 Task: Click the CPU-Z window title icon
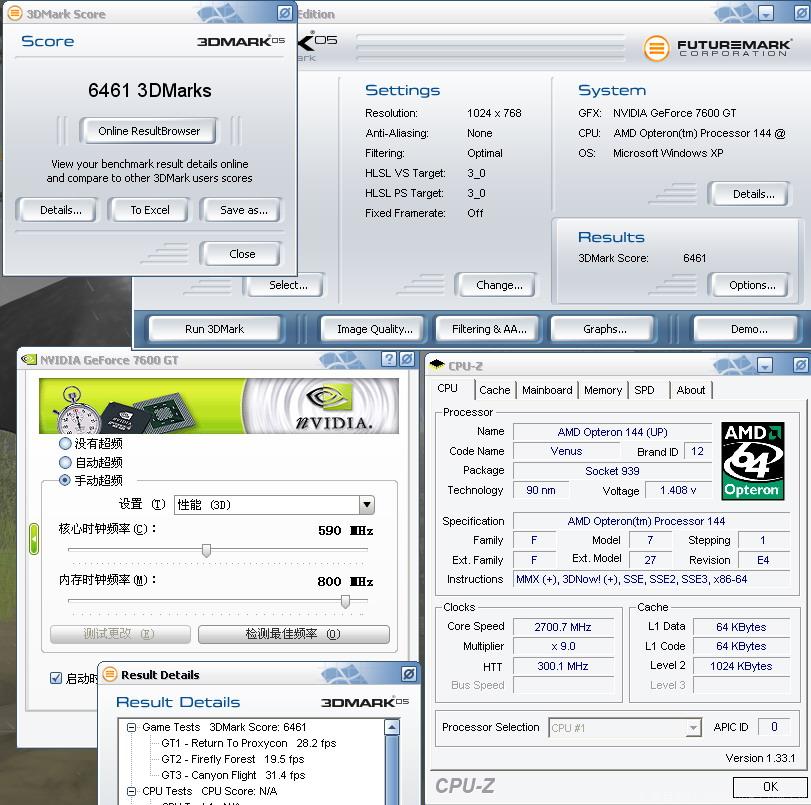point(437,364)
